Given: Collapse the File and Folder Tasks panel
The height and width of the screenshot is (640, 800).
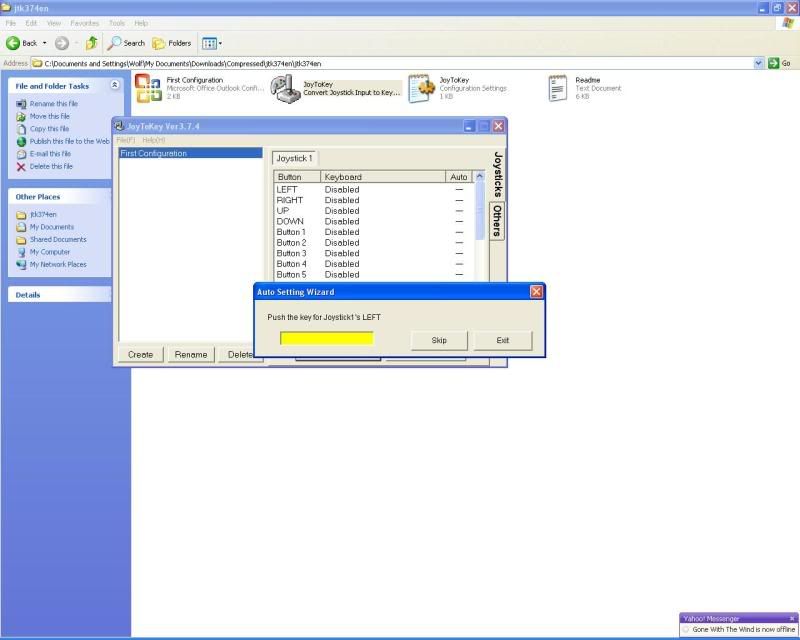Looking at the screenshot, I should pyautogui.click(x=114, y=86).
